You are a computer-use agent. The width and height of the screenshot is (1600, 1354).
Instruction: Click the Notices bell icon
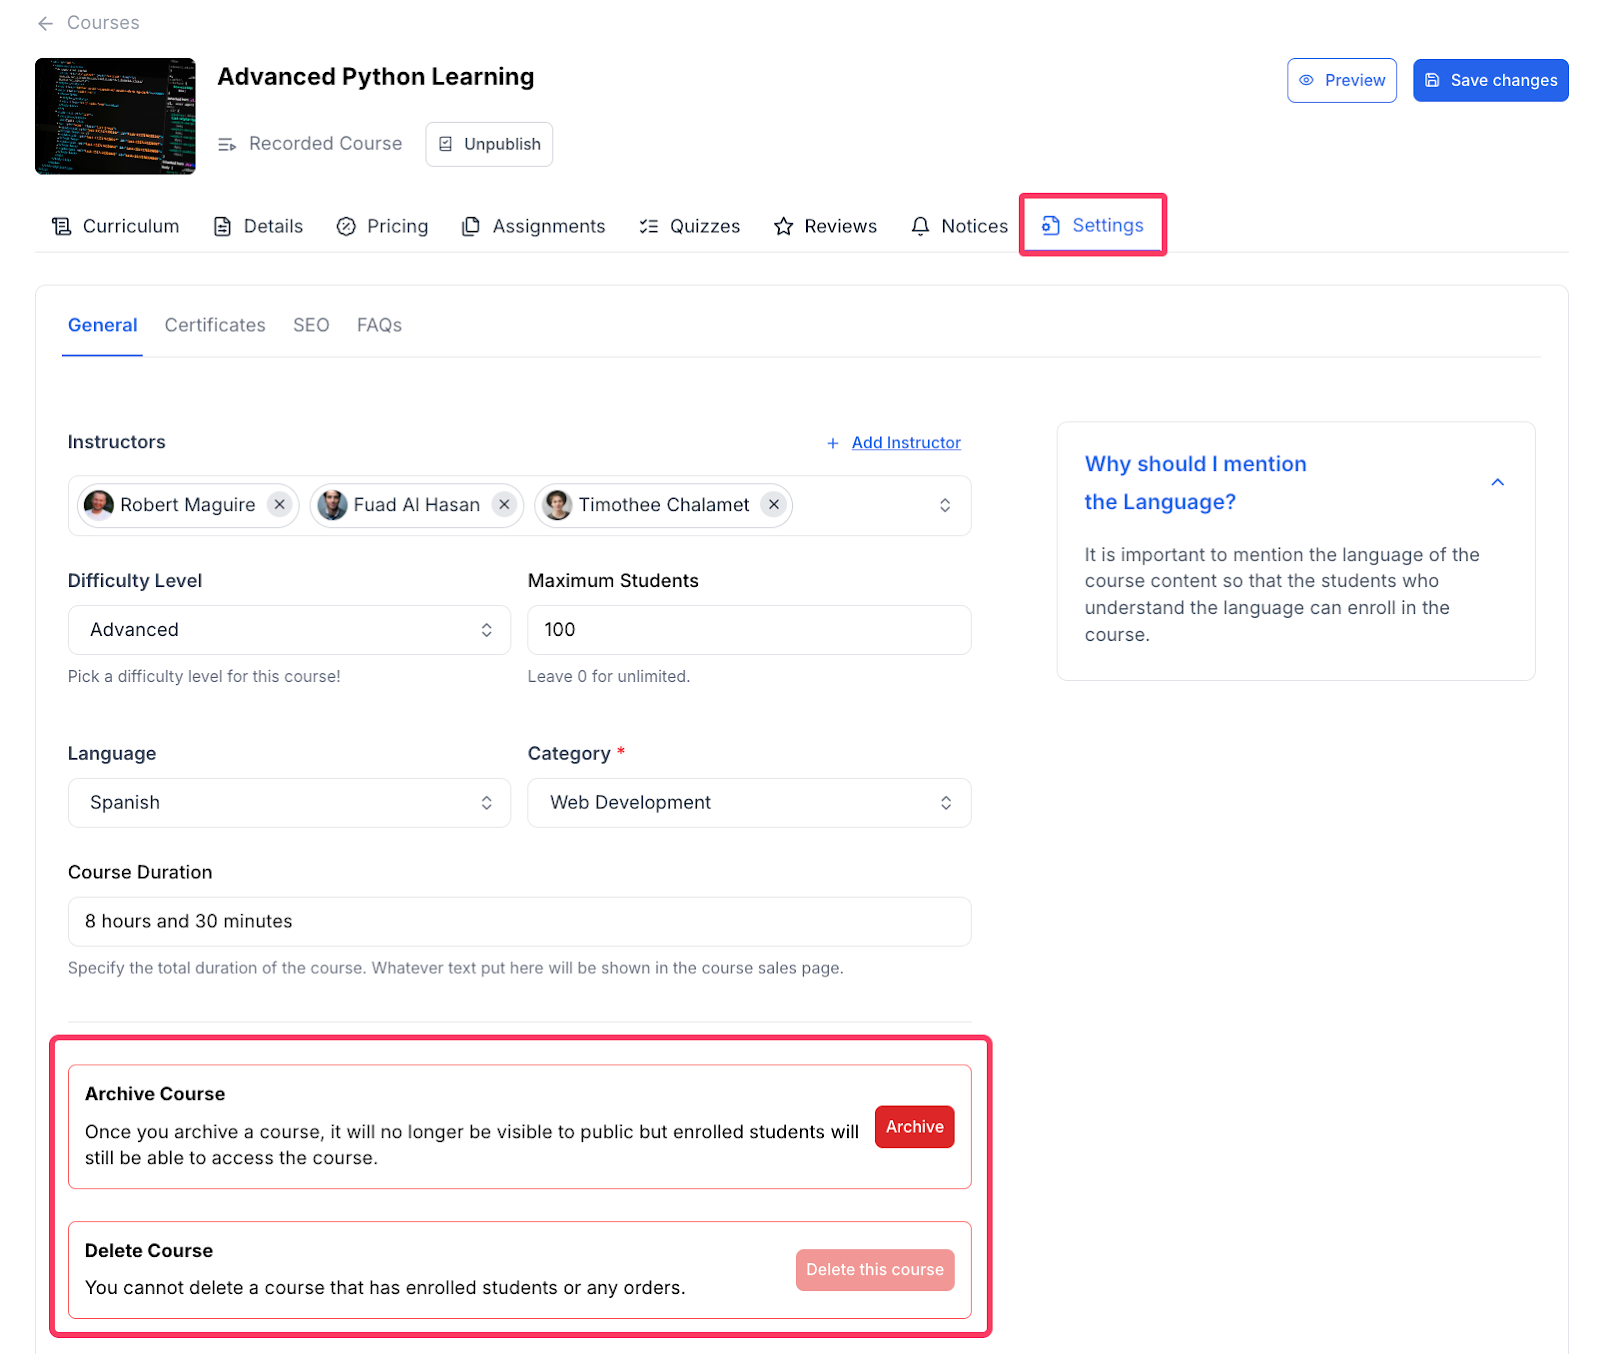(920, 226)
